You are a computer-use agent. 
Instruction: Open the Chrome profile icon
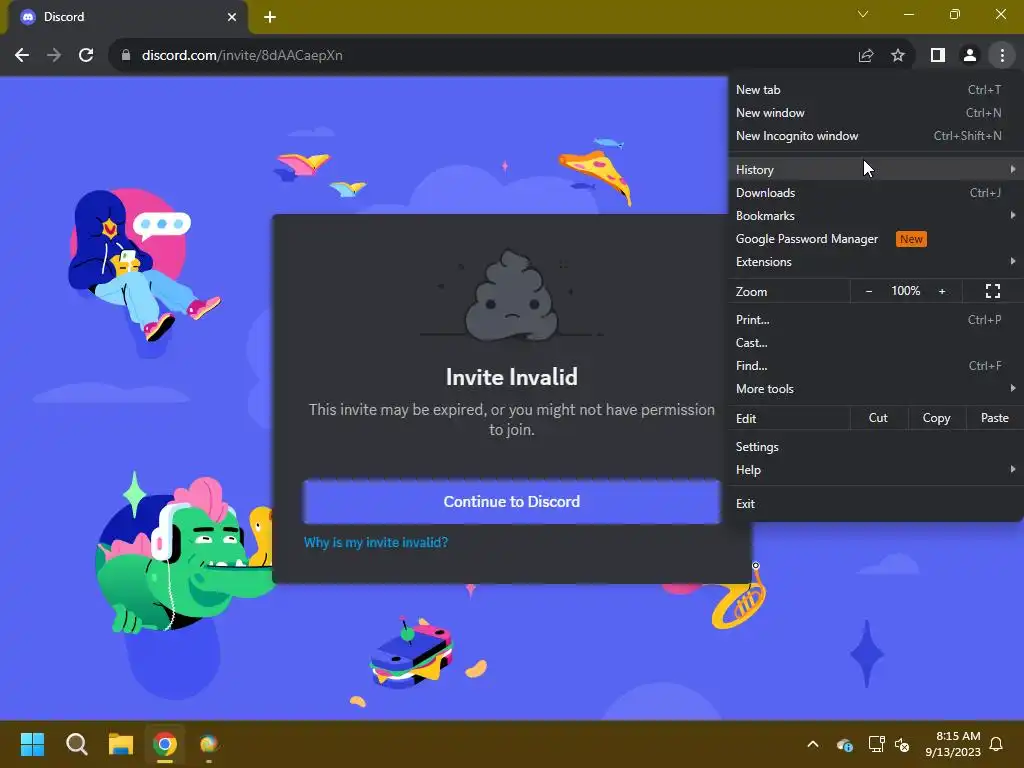(x=970, y=56)
